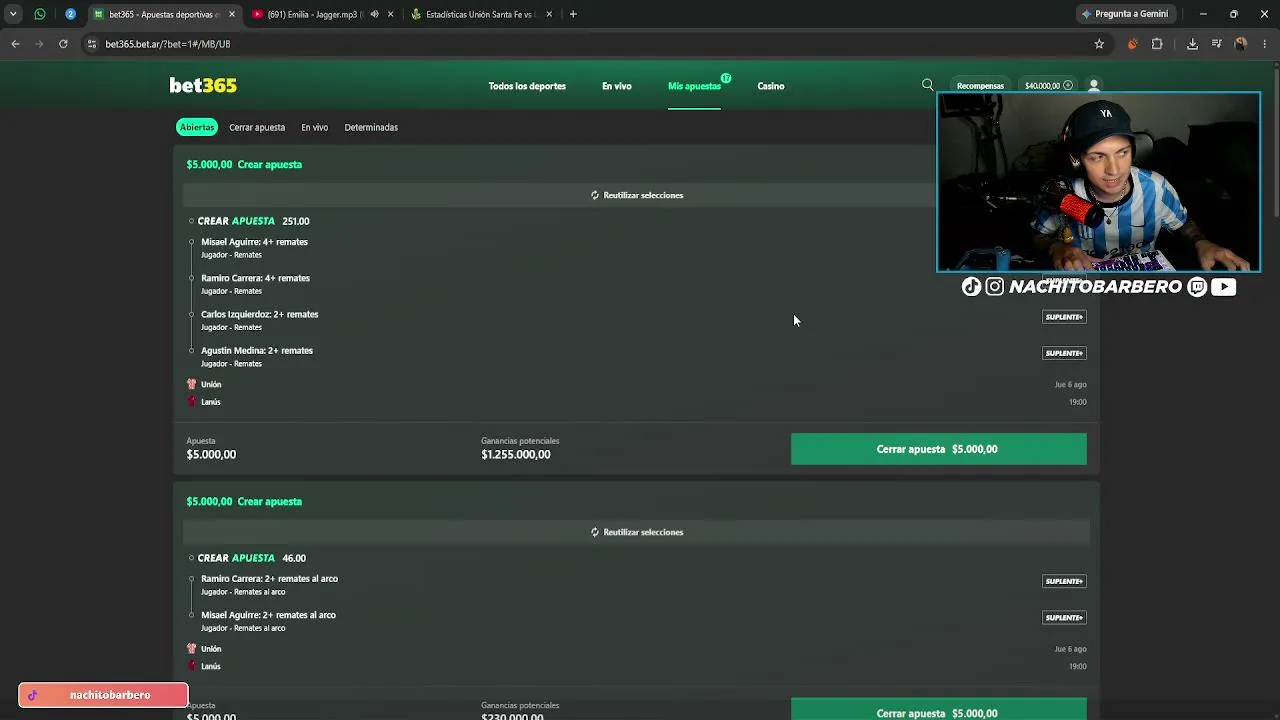
Task: Open the orange extension icon in toolbar
Action: (1132, 44)
